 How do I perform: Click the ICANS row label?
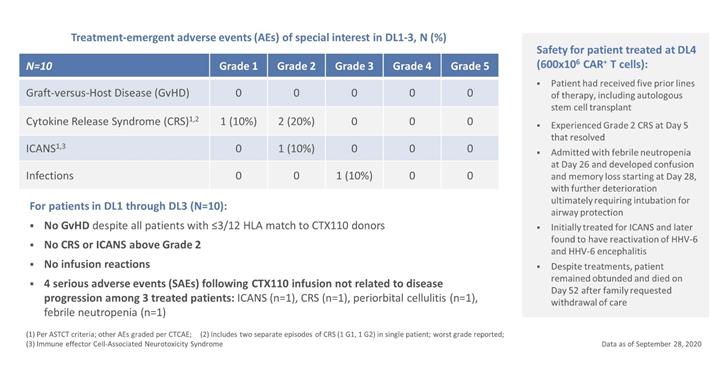[45, 148]
